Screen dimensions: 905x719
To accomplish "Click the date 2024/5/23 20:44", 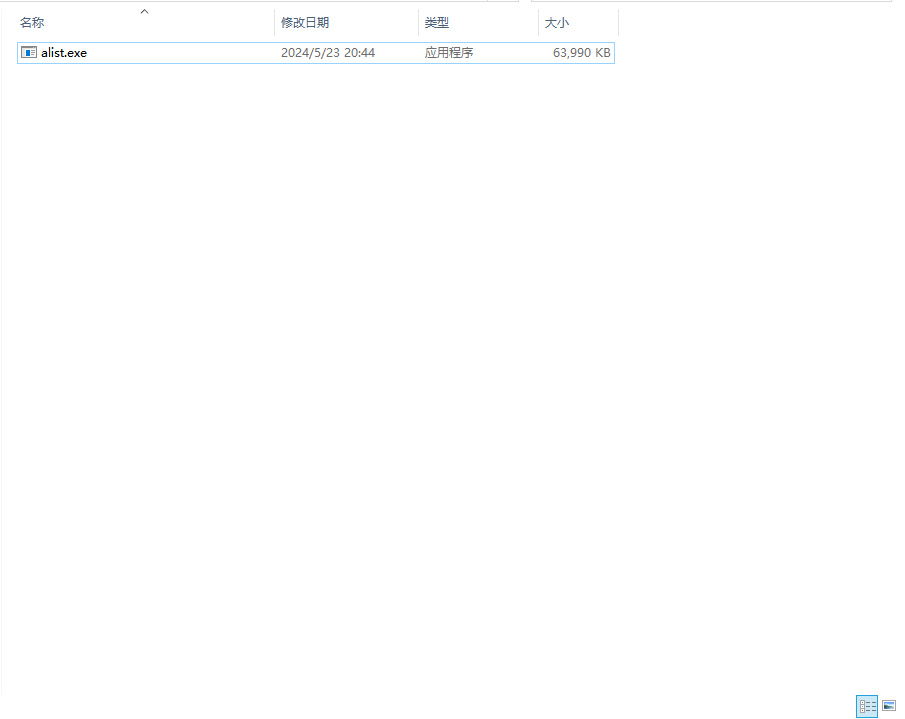I will (328, 53).
